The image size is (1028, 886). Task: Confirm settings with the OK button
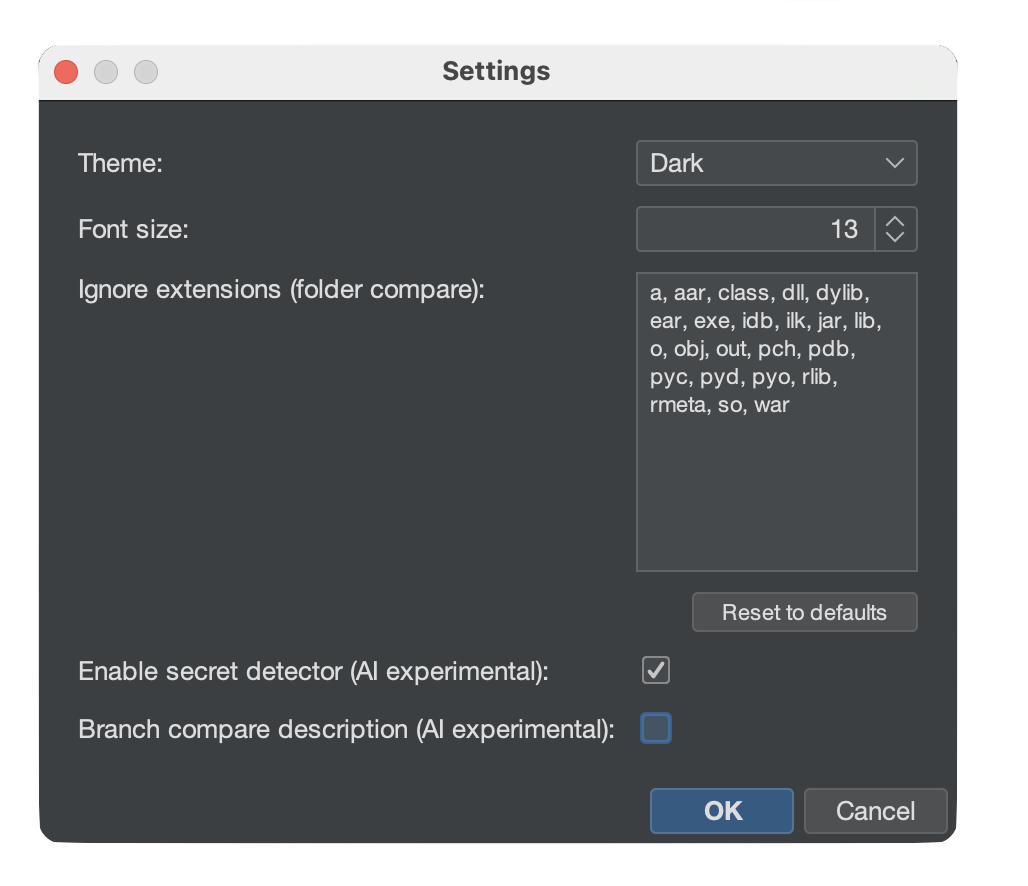pyautogui.click(x=721, y=811)
